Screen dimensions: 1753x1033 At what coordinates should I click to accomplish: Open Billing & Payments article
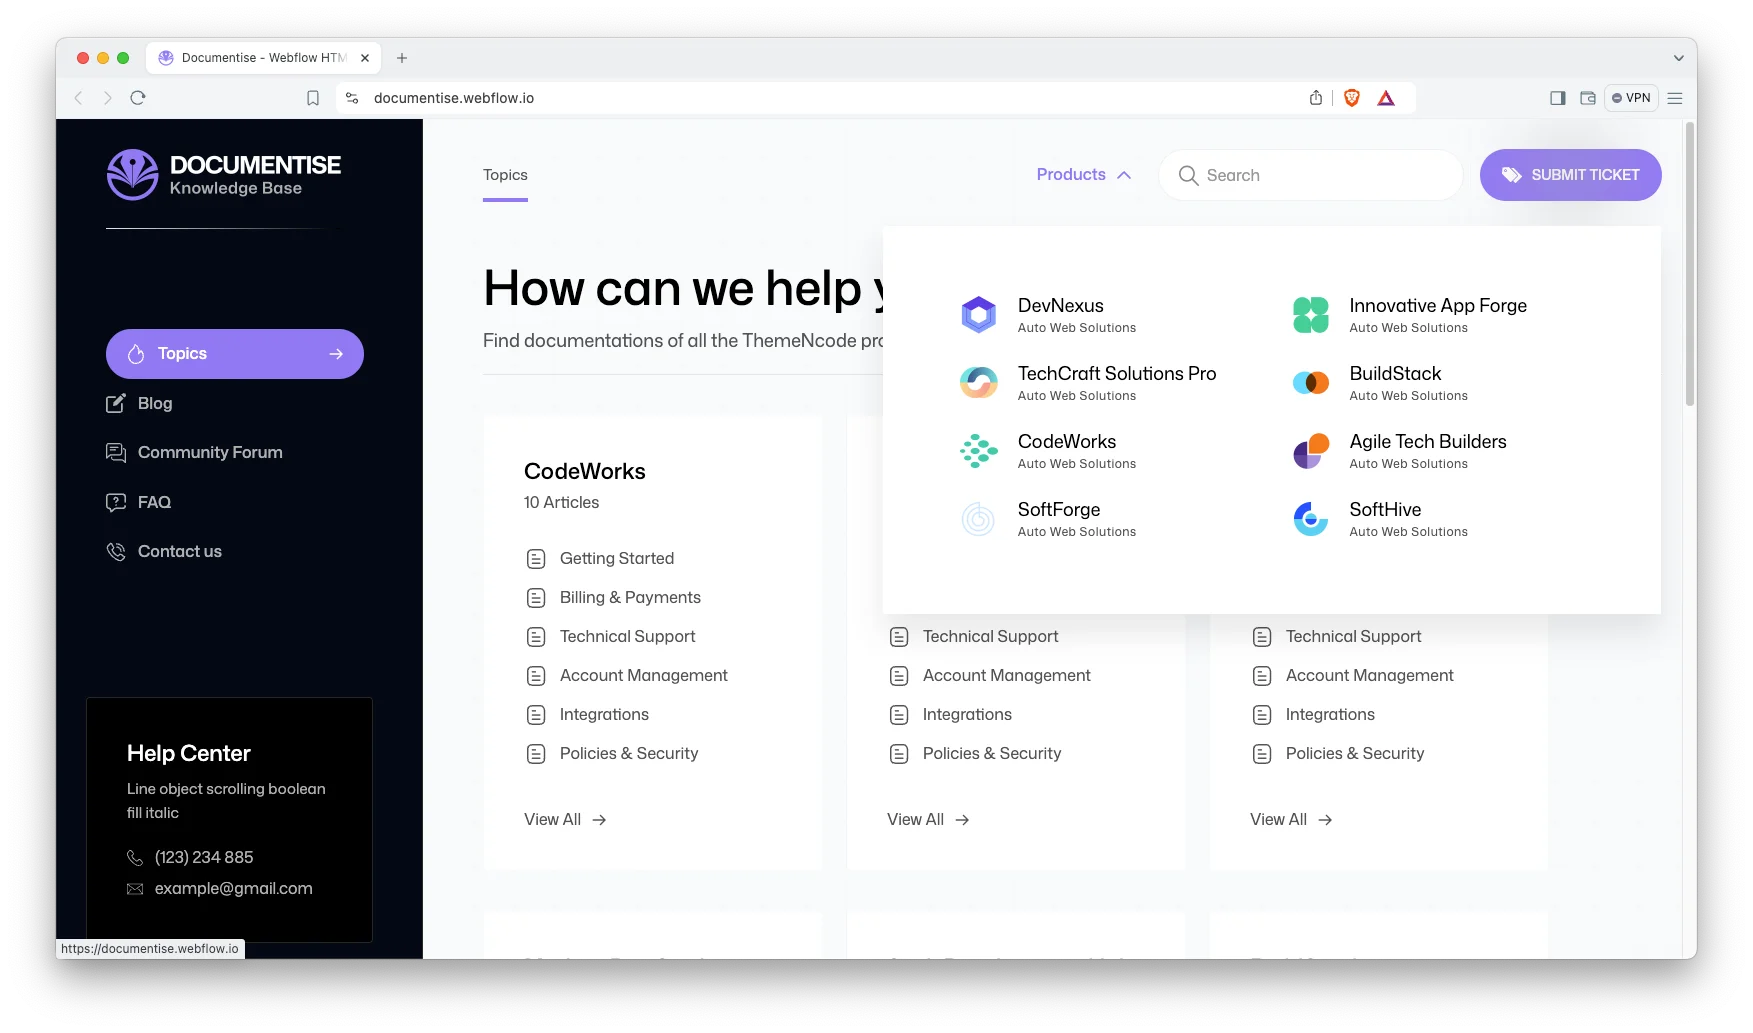click(x=629, y=598)
